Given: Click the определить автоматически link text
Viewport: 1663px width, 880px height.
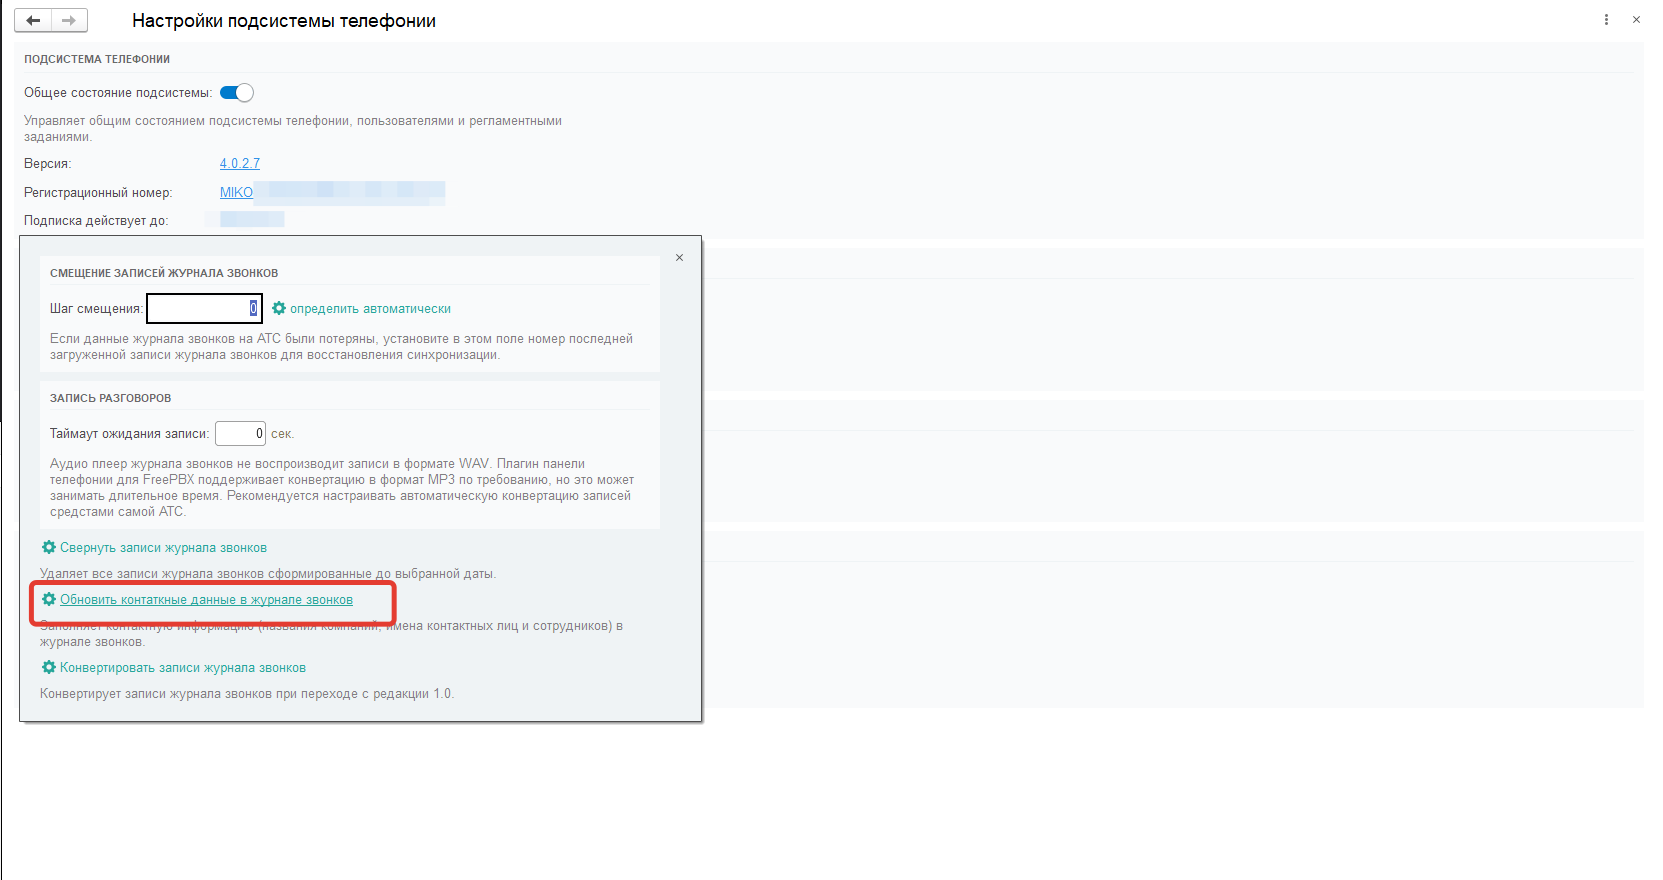Looking at the screenshot, I should (x=370, y=309).
